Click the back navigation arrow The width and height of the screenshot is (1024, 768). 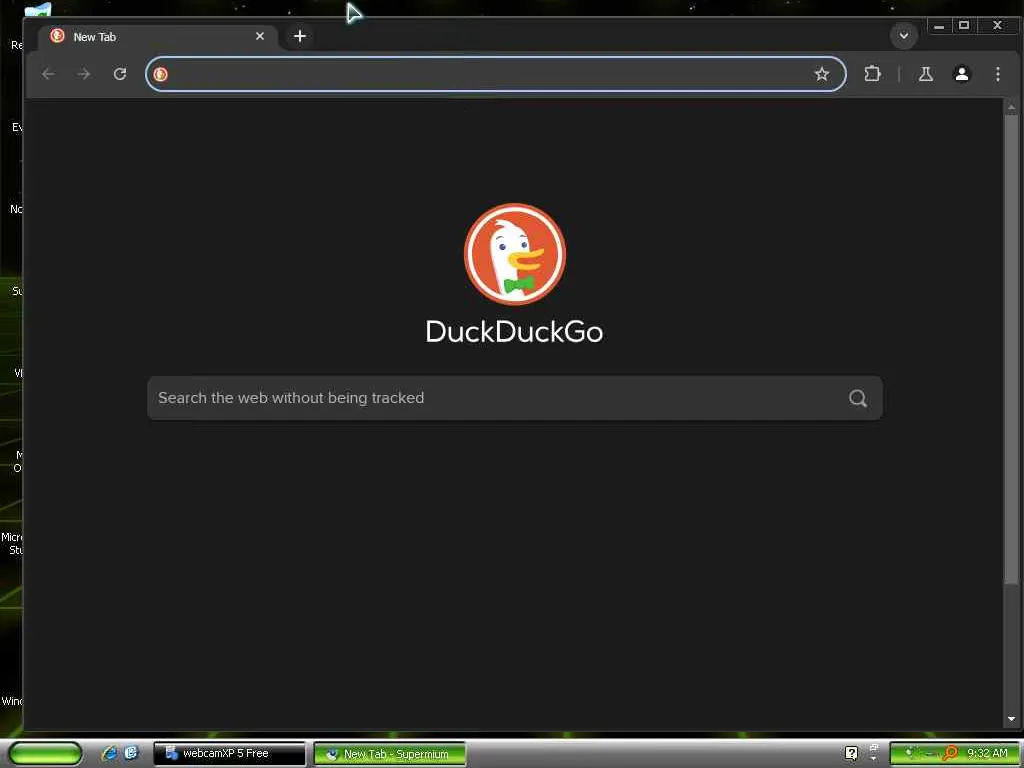[x=48, y=74]
